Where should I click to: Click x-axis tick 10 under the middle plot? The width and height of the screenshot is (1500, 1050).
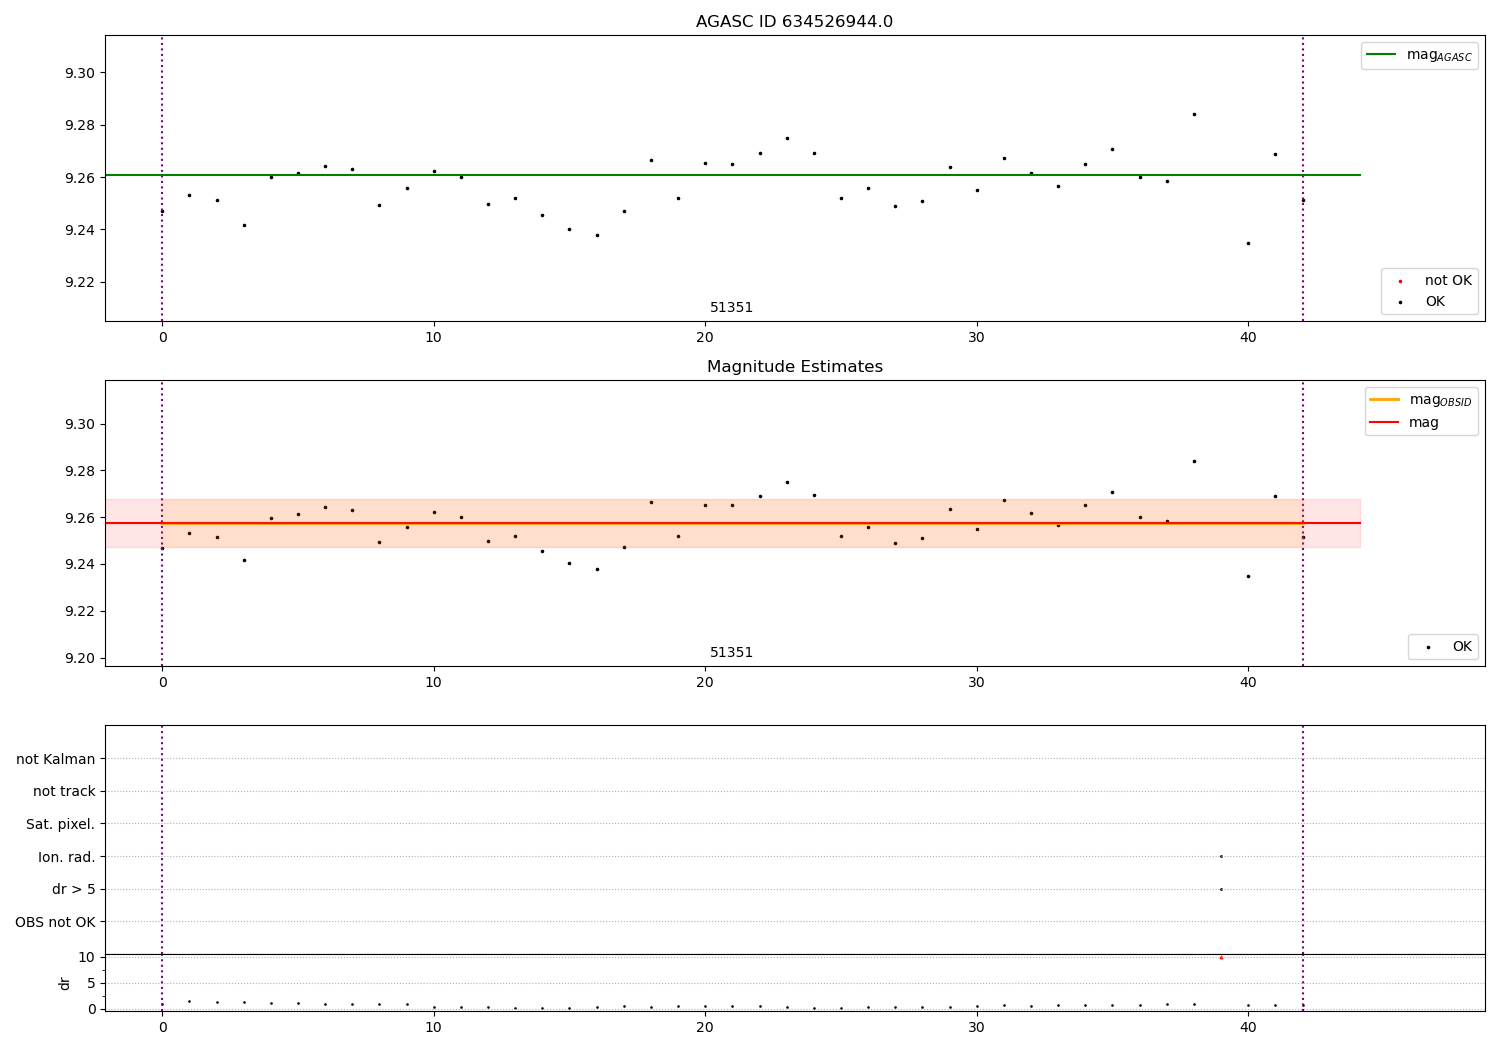[433, 683]
